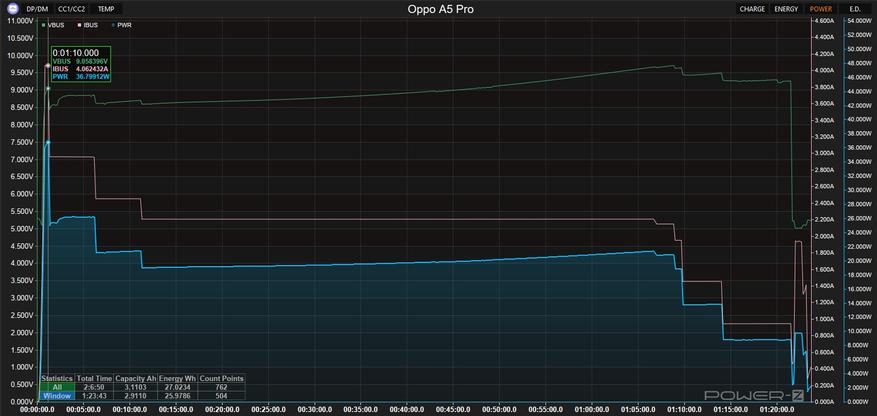Screen dimensions: 877x416
Task: Click the tooltip PWR value 36.79912W
Action: tap(92, 76)
